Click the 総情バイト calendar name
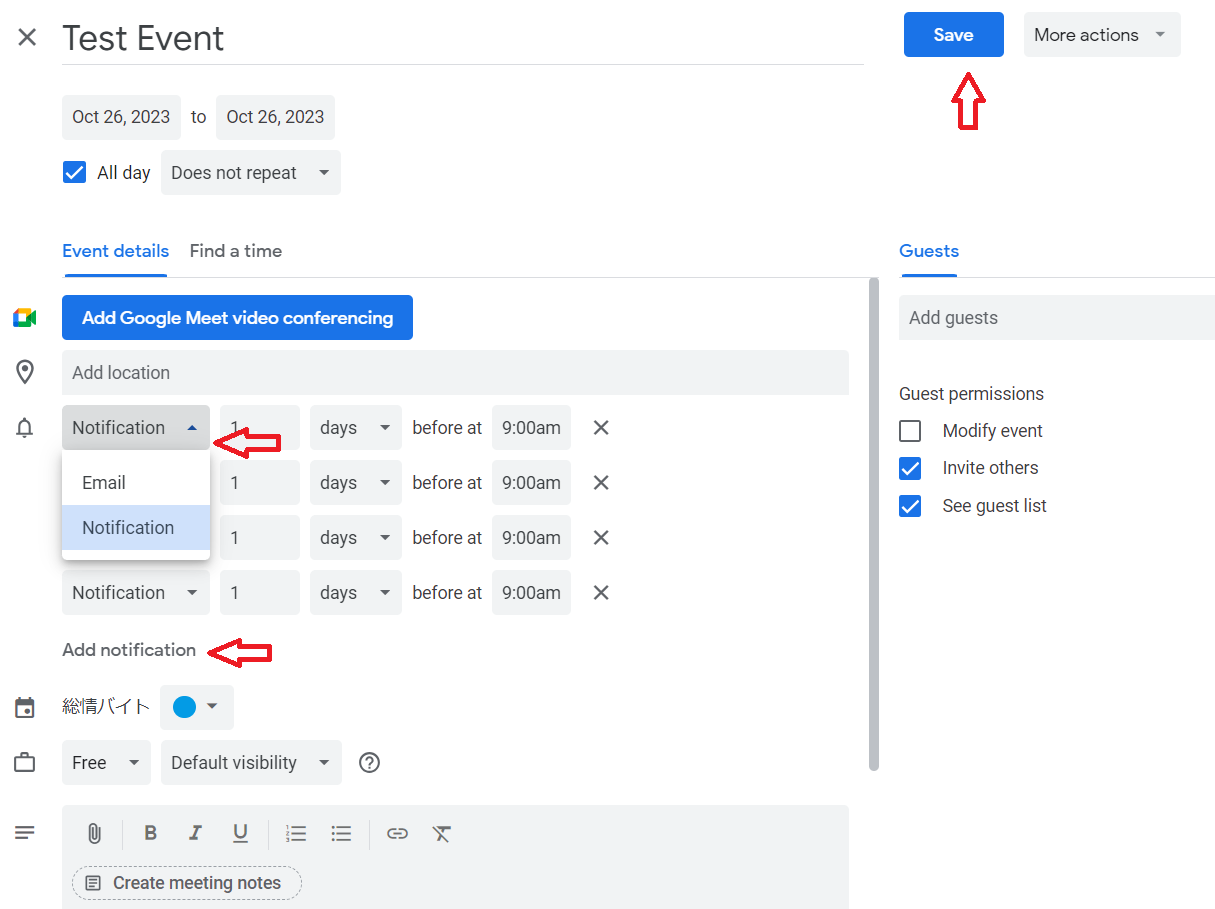Image resolution: width=1215 pixels, height=909 pixels. point(106,707)
